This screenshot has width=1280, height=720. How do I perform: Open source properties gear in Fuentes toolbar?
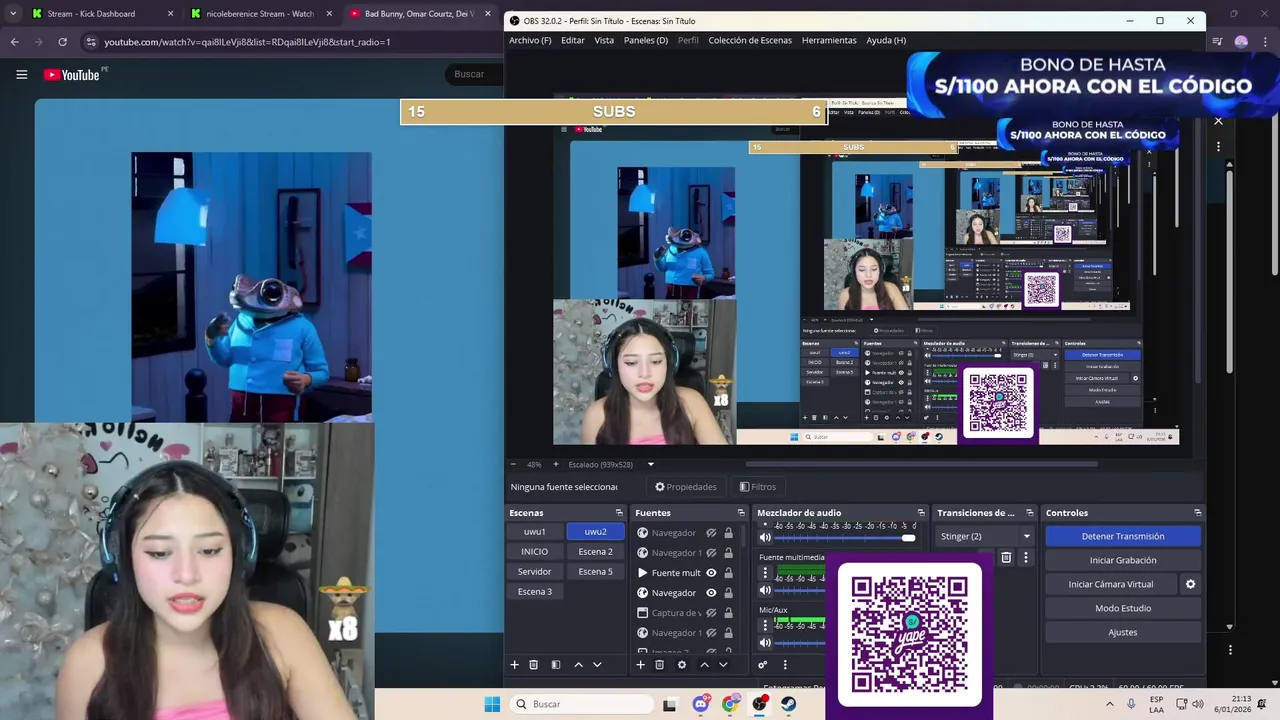coord(682,665)
